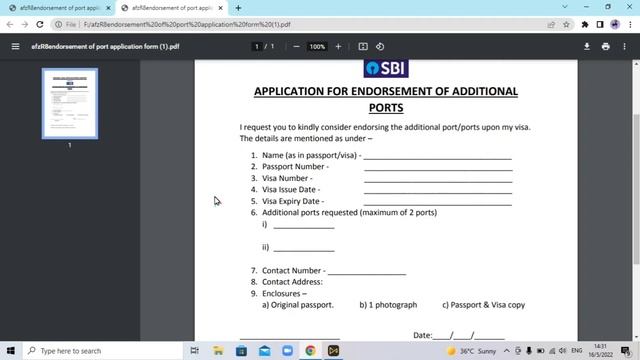Click the battery tray icon
Image resolution: width=640 pixels, height=360 pixels.
tap(540, 351)
